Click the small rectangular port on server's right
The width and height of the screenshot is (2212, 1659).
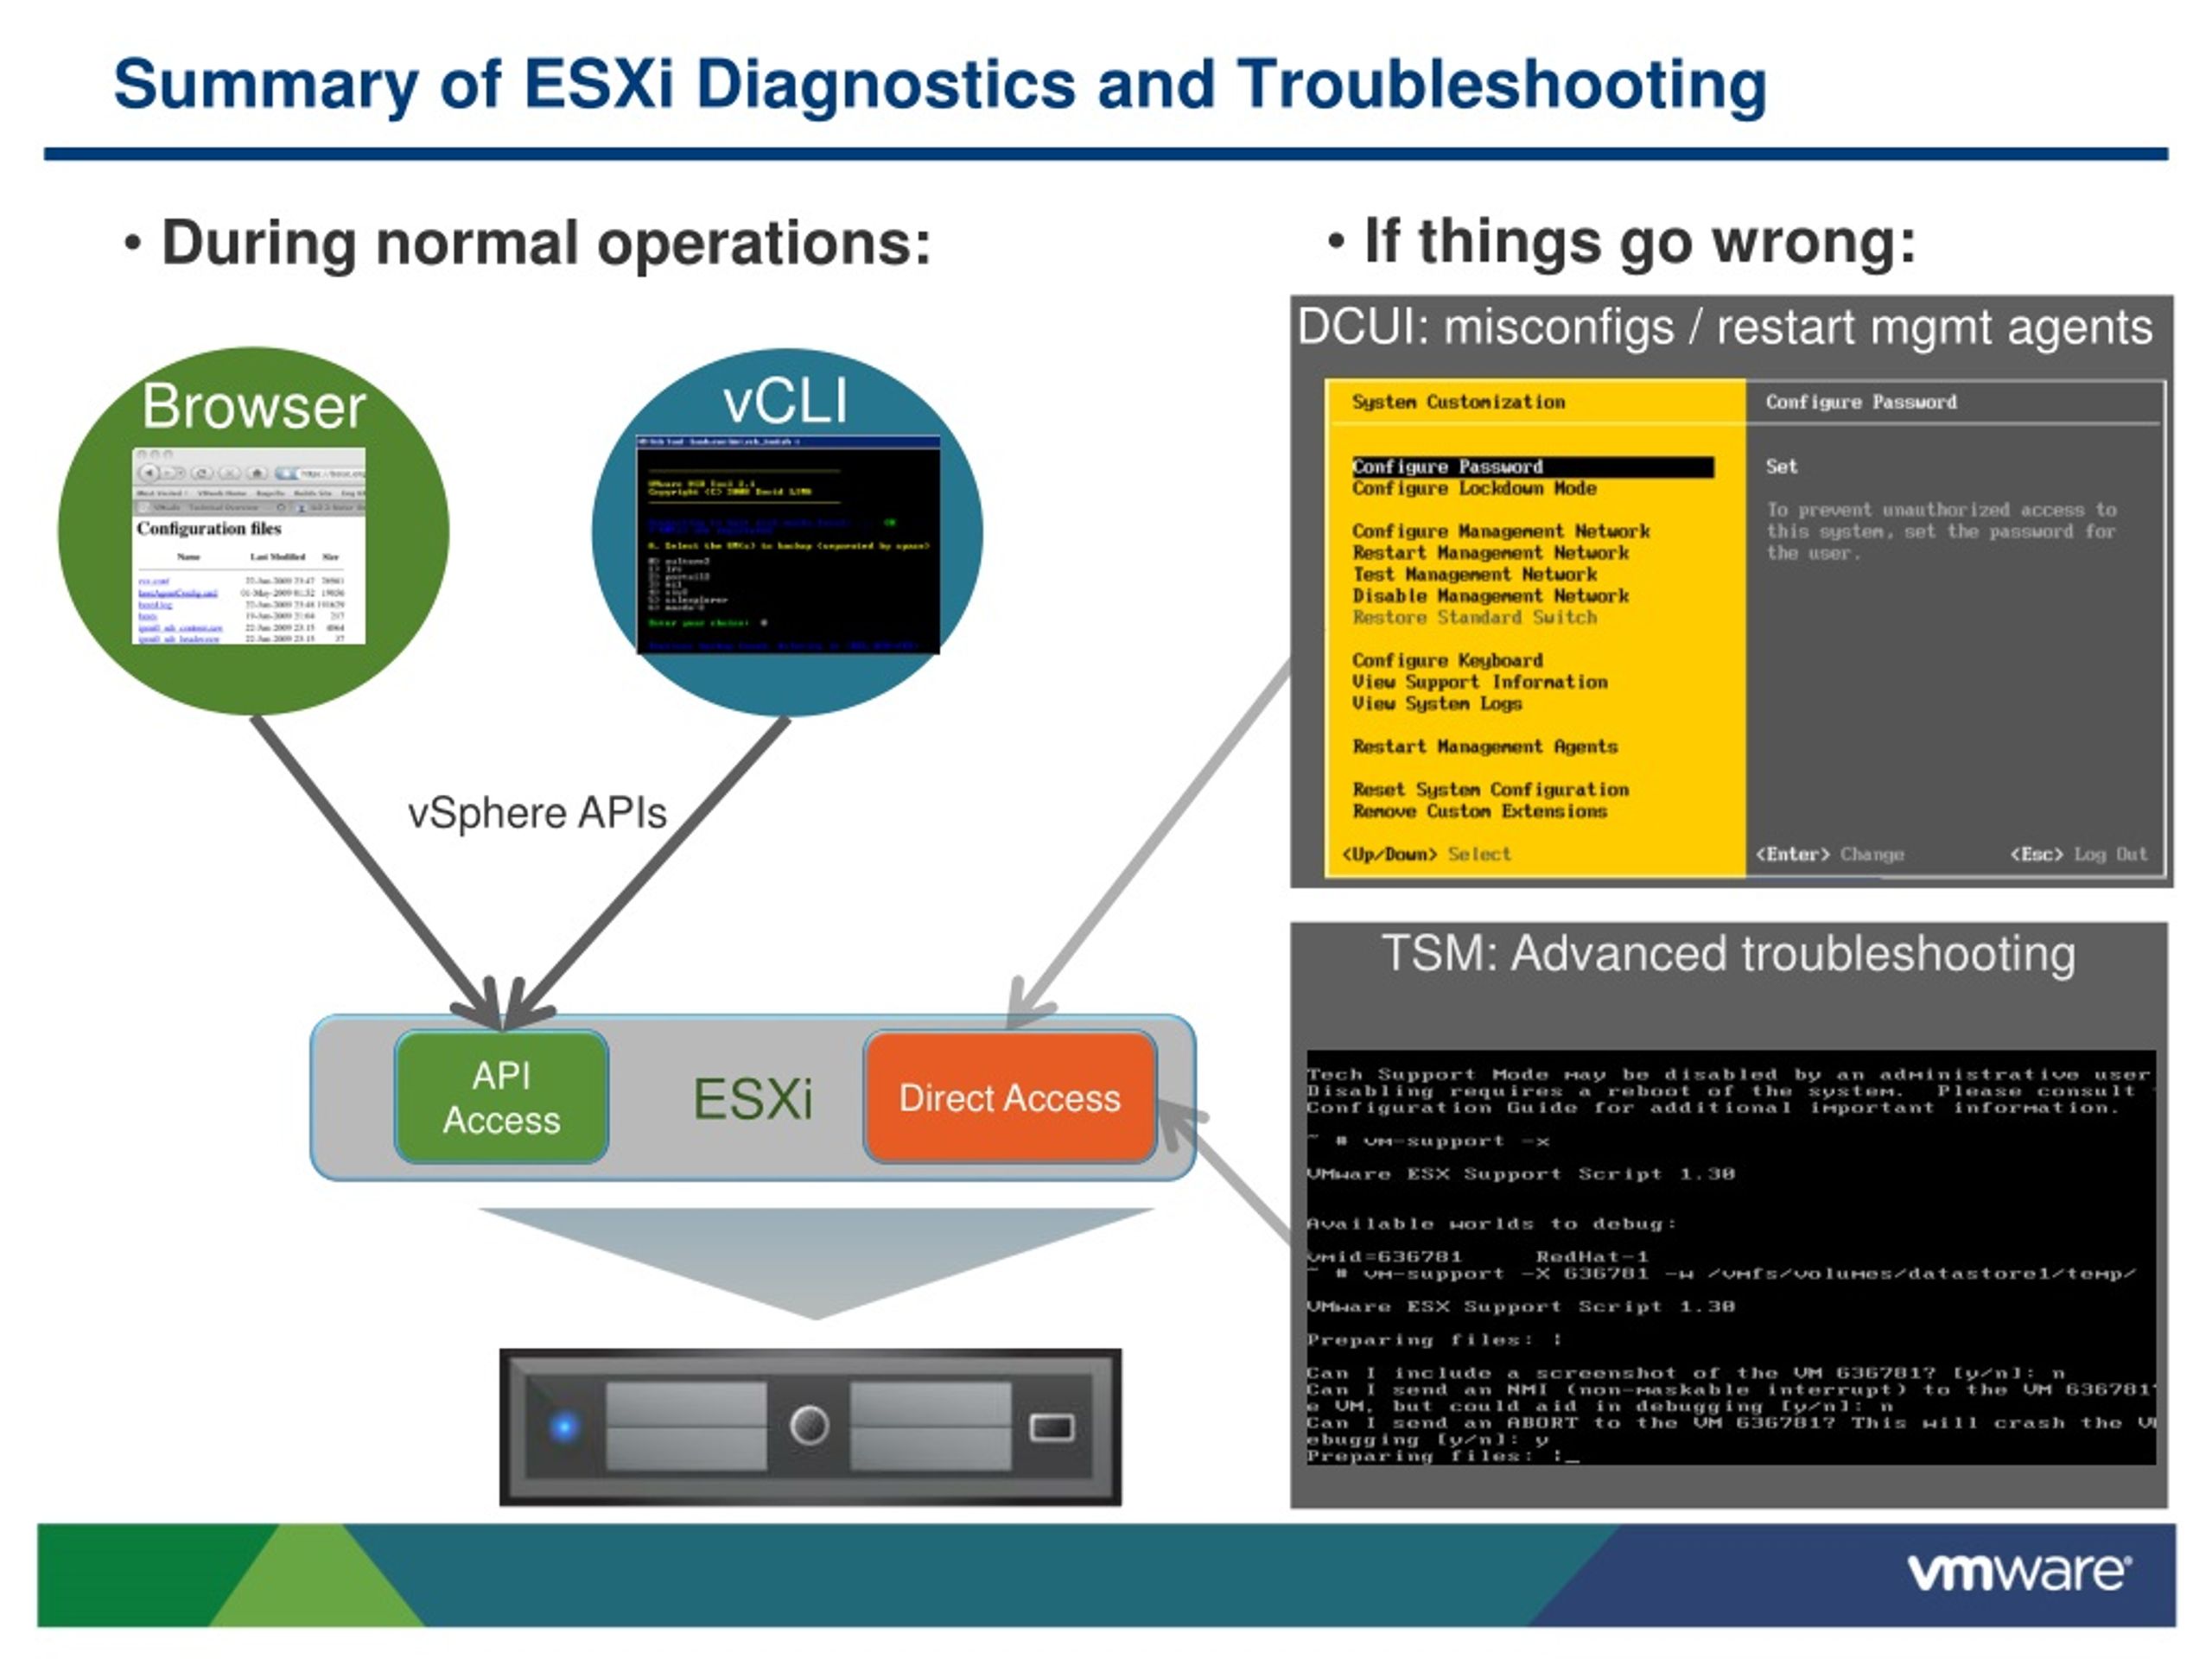(1052, 1427)
